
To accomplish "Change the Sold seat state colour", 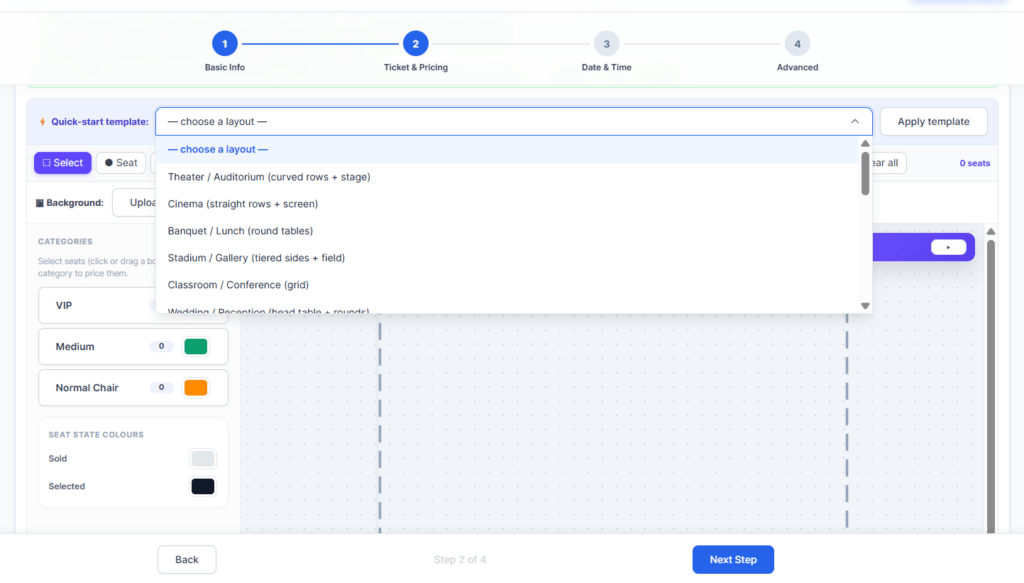I will coord(202,458).
